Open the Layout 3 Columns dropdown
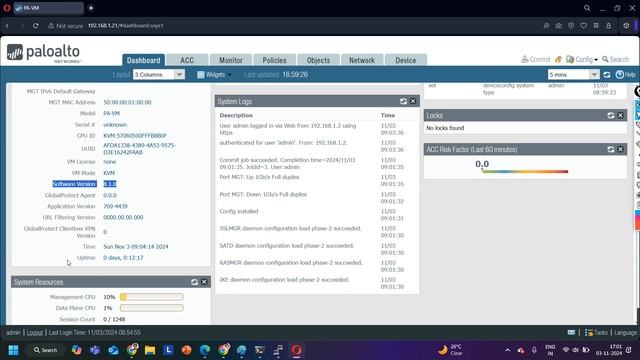This screenshot has height=360, width=640. pos(159,75)
